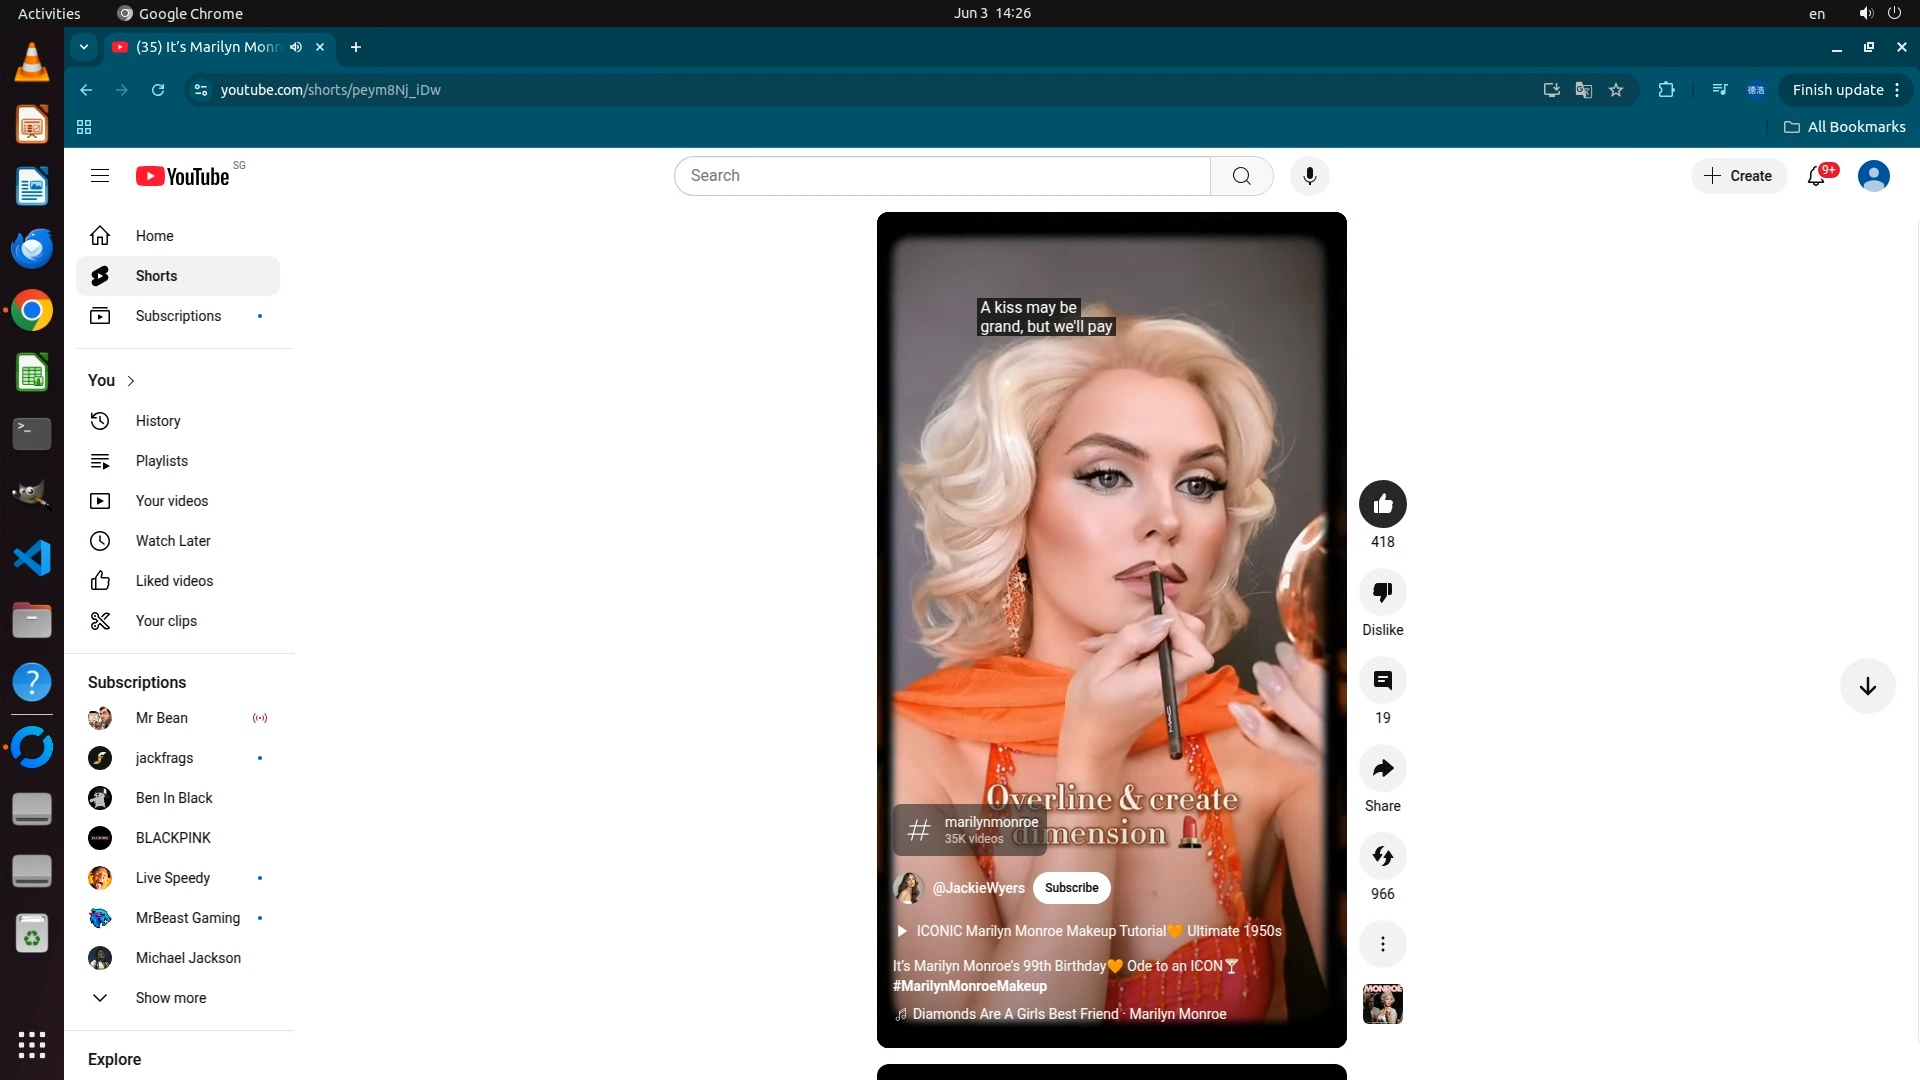This screenshot has width=1920, height=1080.
Task: Focus the YouTube search field
Action: tap(940, 176)
